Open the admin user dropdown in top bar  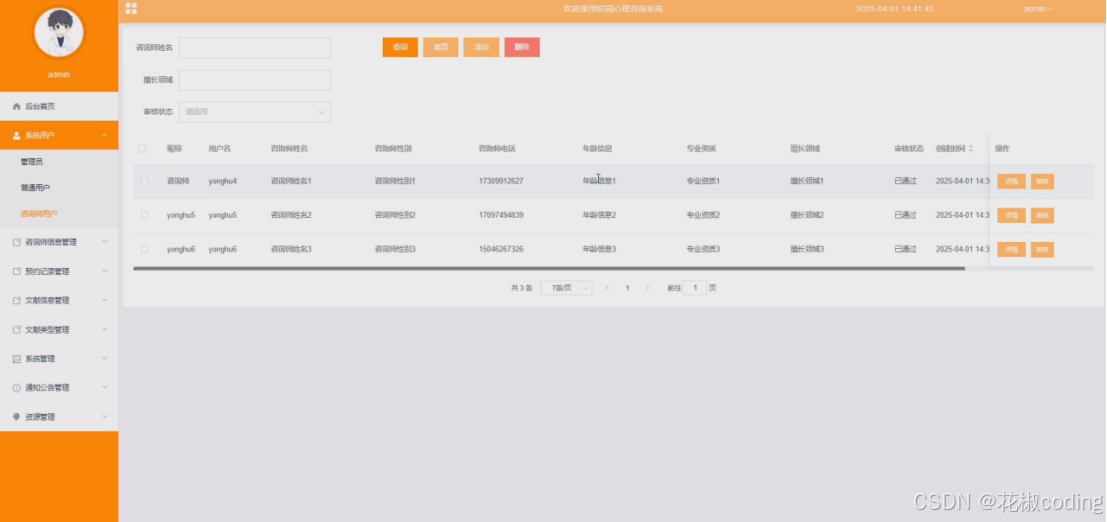tap(1038, 9)
